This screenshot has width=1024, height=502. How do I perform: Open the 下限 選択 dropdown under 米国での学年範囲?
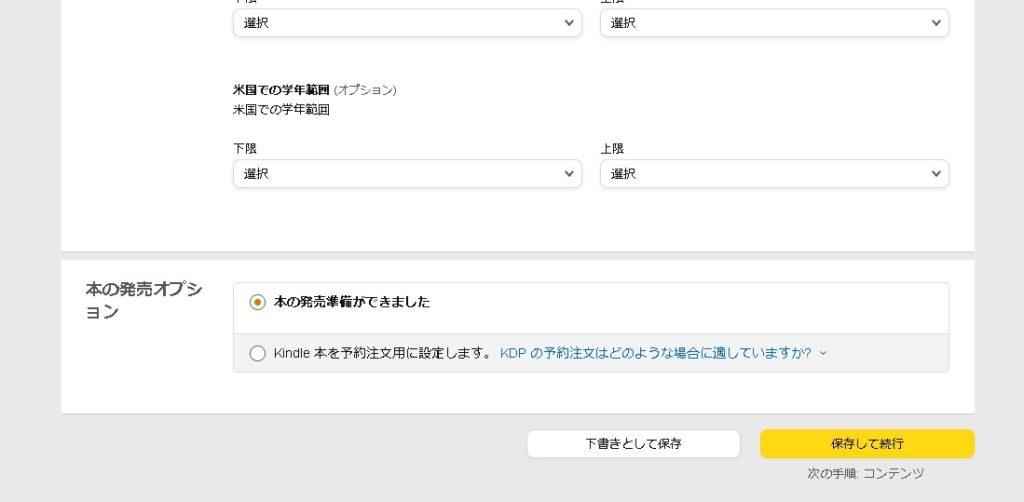(400, 174)
